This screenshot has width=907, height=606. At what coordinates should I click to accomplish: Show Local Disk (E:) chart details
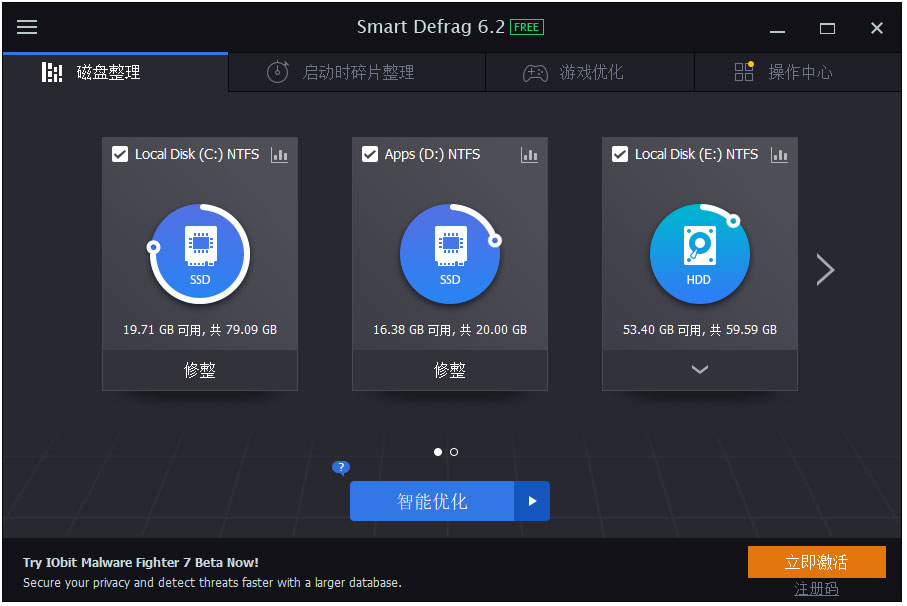coord(780,155)
